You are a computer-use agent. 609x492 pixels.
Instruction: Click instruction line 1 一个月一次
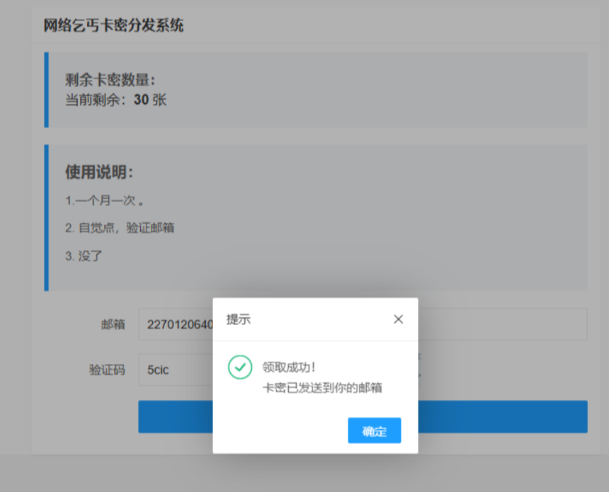click(x=105, y=200)
